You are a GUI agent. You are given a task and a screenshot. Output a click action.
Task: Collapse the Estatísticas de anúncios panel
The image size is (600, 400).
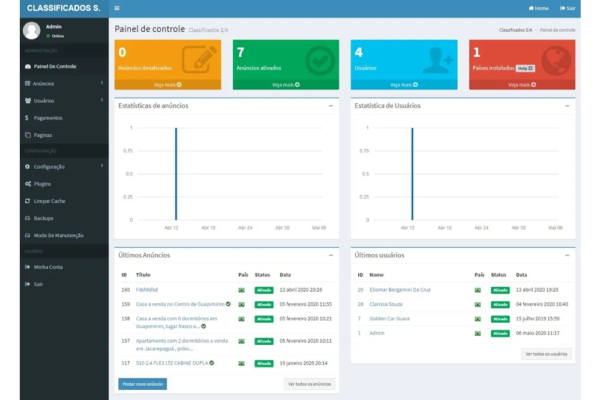point(330,105)
